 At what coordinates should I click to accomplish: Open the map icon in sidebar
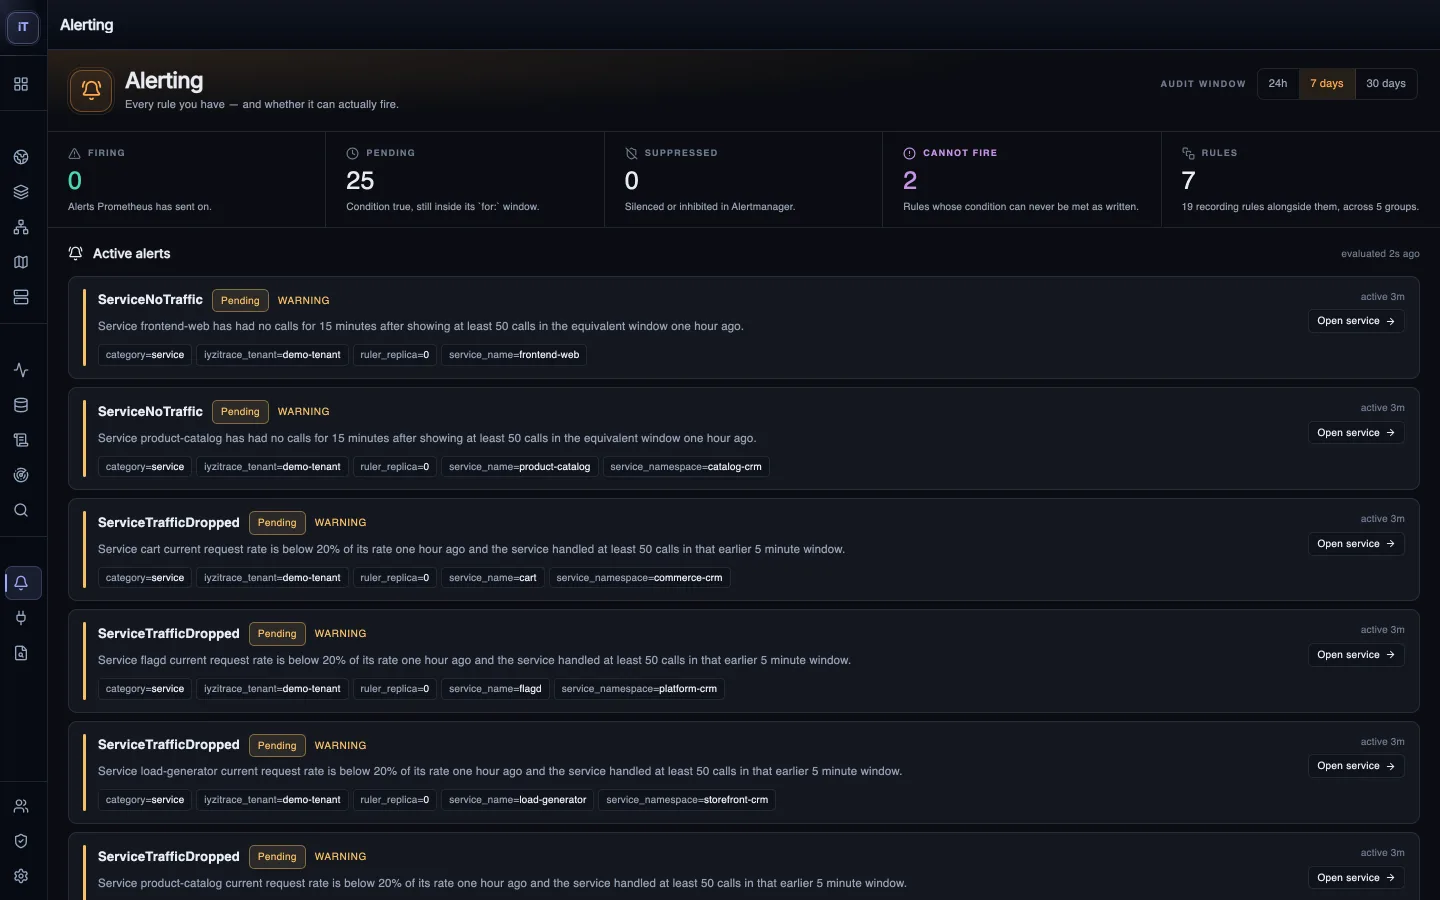point(21,262)
